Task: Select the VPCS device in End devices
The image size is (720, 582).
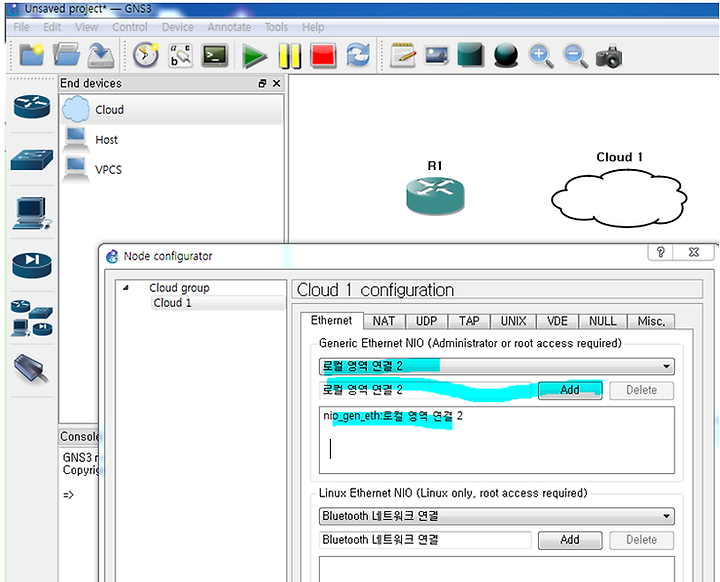Action: point(171,170)
